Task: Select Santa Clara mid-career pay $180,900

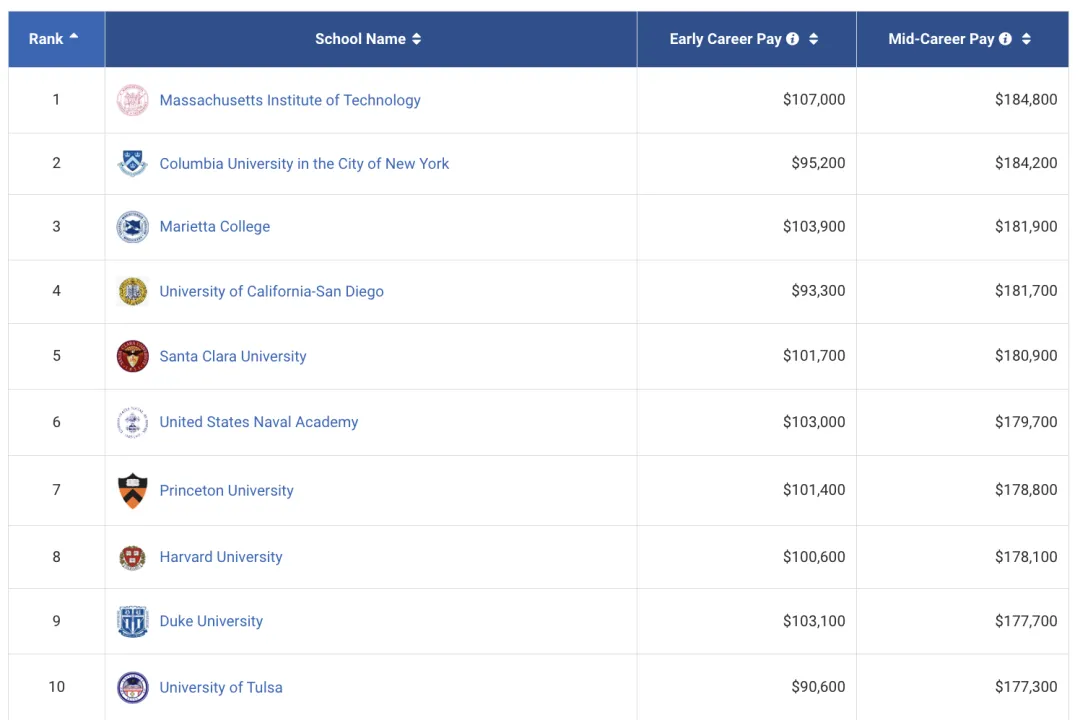Action: (1026, 356)
